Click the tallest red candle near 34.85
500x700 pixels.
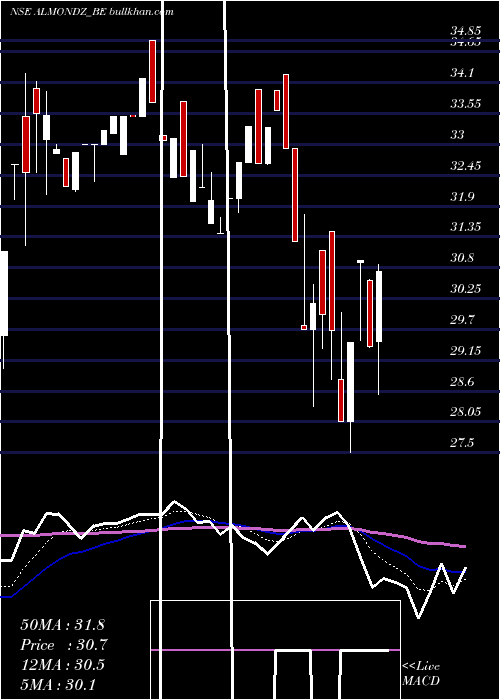click(153, 71)
